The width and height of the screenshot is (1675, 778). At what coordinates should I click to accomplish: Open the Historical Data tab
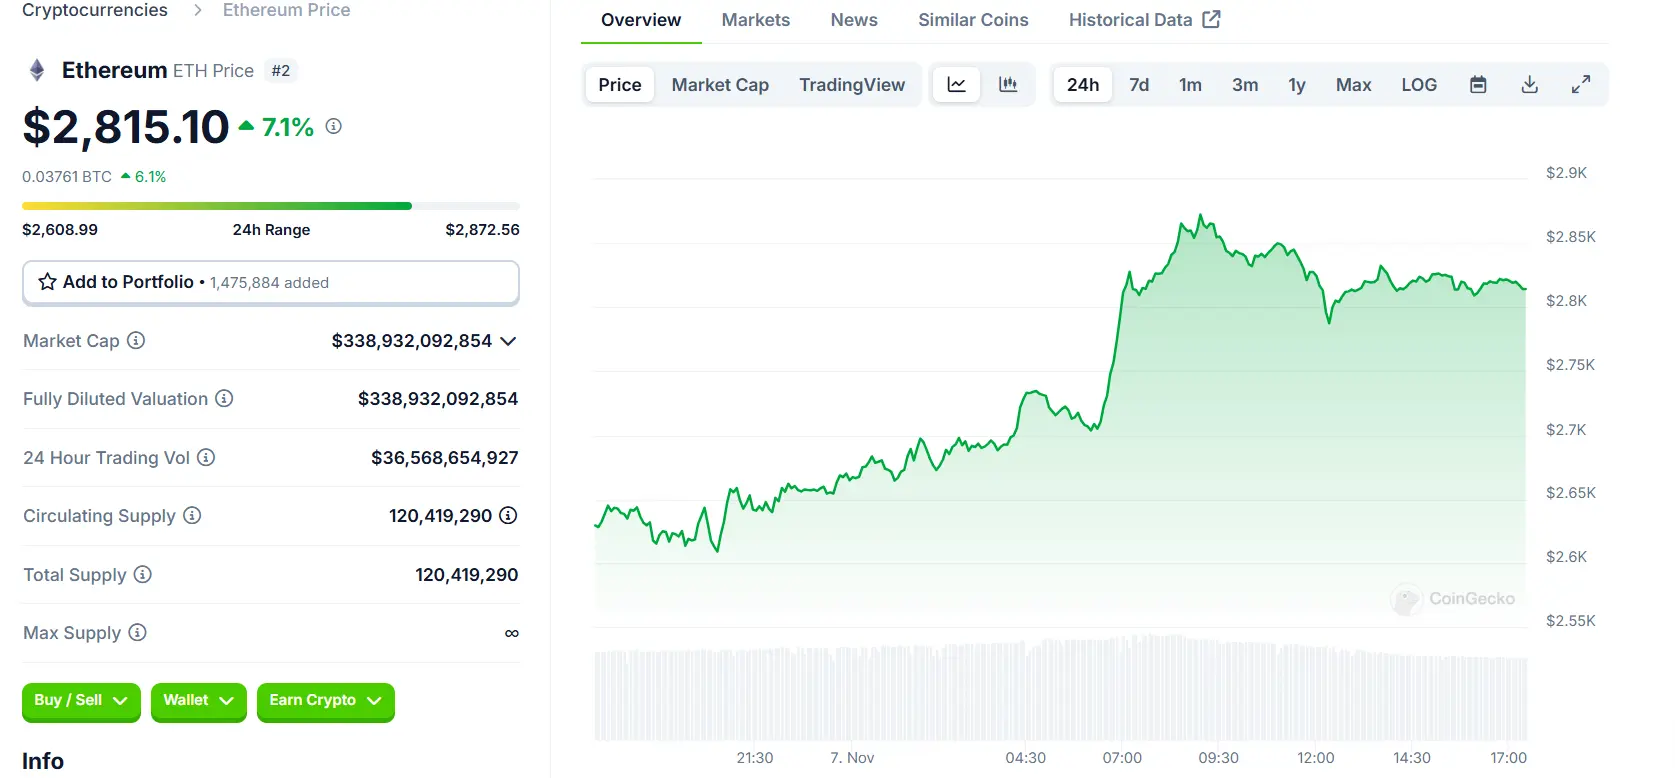pyautogui.click(x=1144, y=20)
